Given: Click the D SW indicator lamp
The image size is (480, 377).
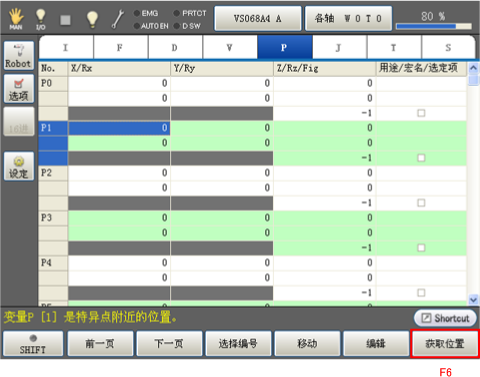Looking at the screenshot, I should coord(177,26).
